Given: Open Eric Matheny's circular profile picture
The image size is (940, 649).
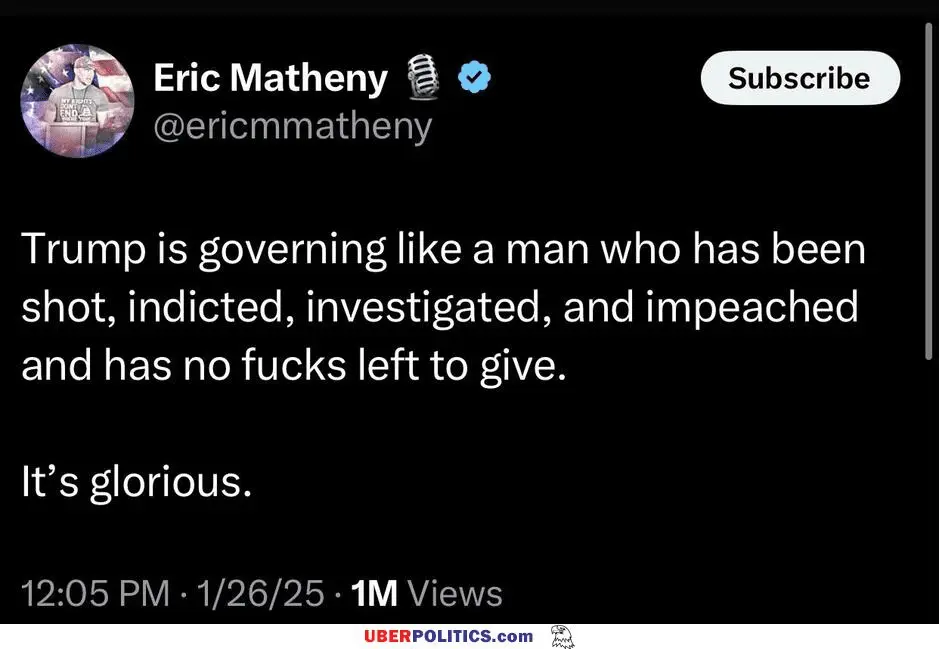Looking at the screenshot, I should [78, 101].
